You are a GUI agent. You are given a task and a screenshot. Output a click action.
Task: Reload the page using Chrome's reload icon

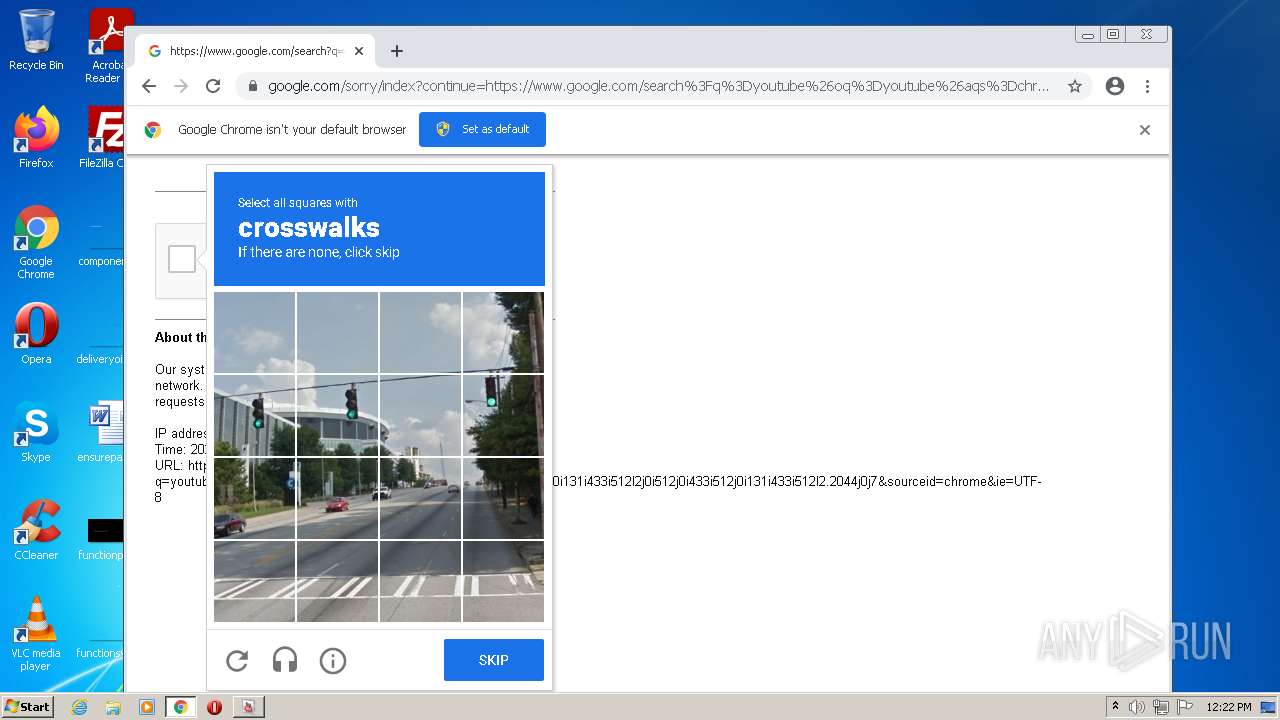[213, 86]
